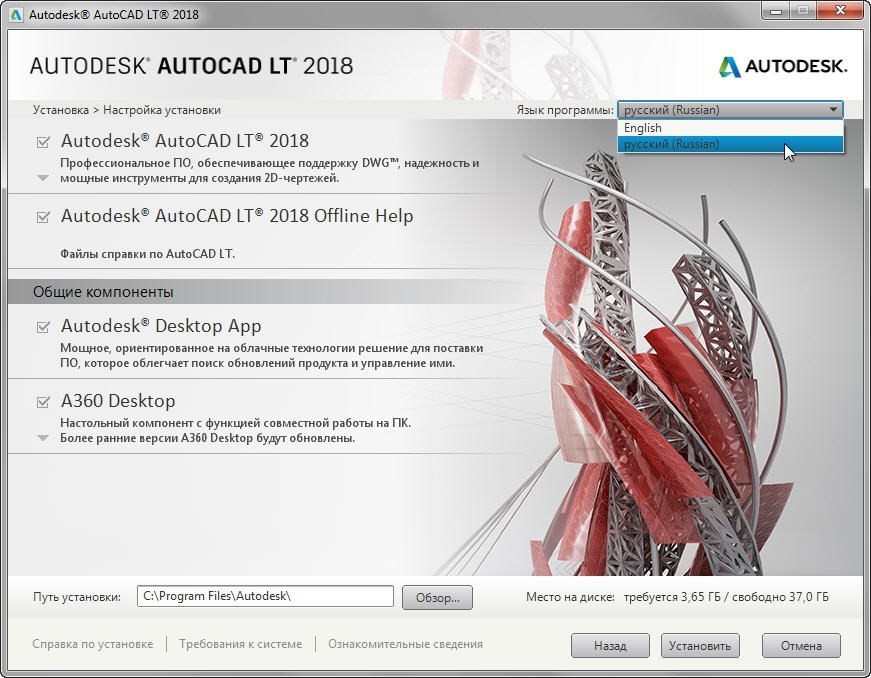Open the program language dropdown
Screen dimensions: 871x678
[x=730, y=110]
